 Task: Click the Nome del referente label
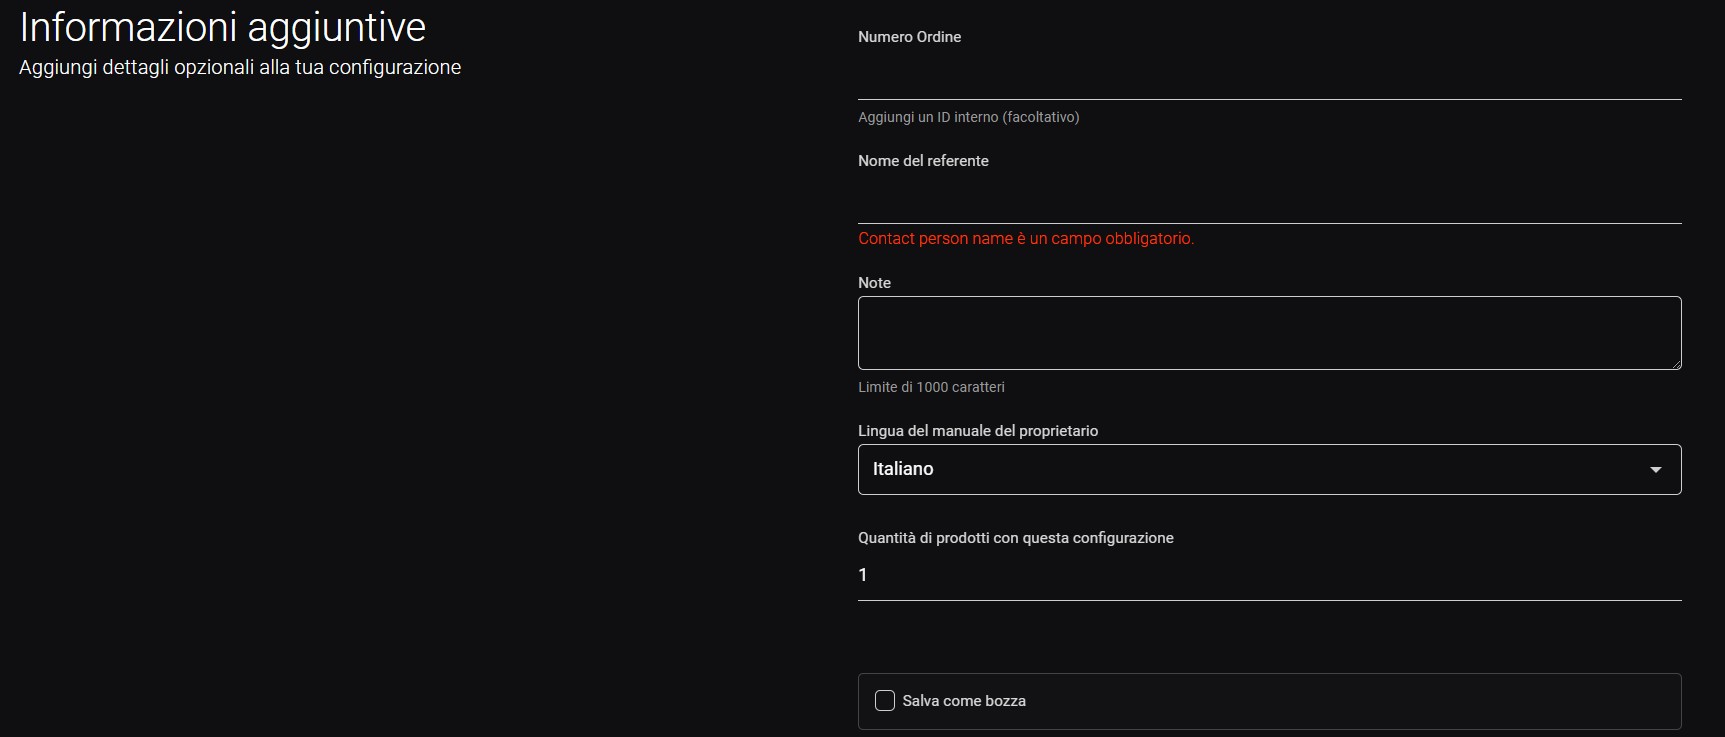pyautogui.click(x=923, y=161)
